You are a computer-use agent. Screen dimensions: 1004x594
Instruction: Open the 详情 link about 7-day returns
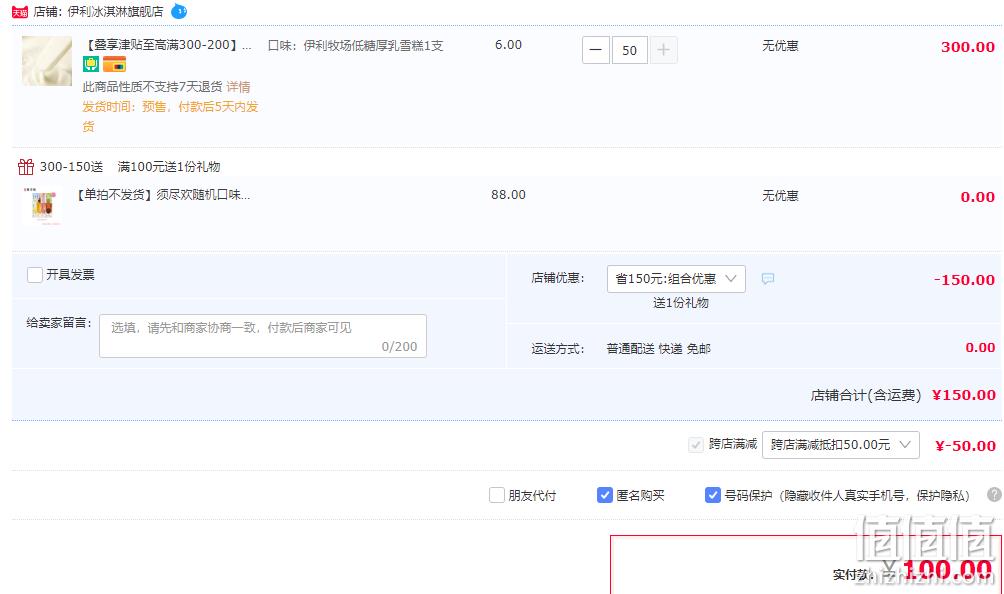pos(238,87)
